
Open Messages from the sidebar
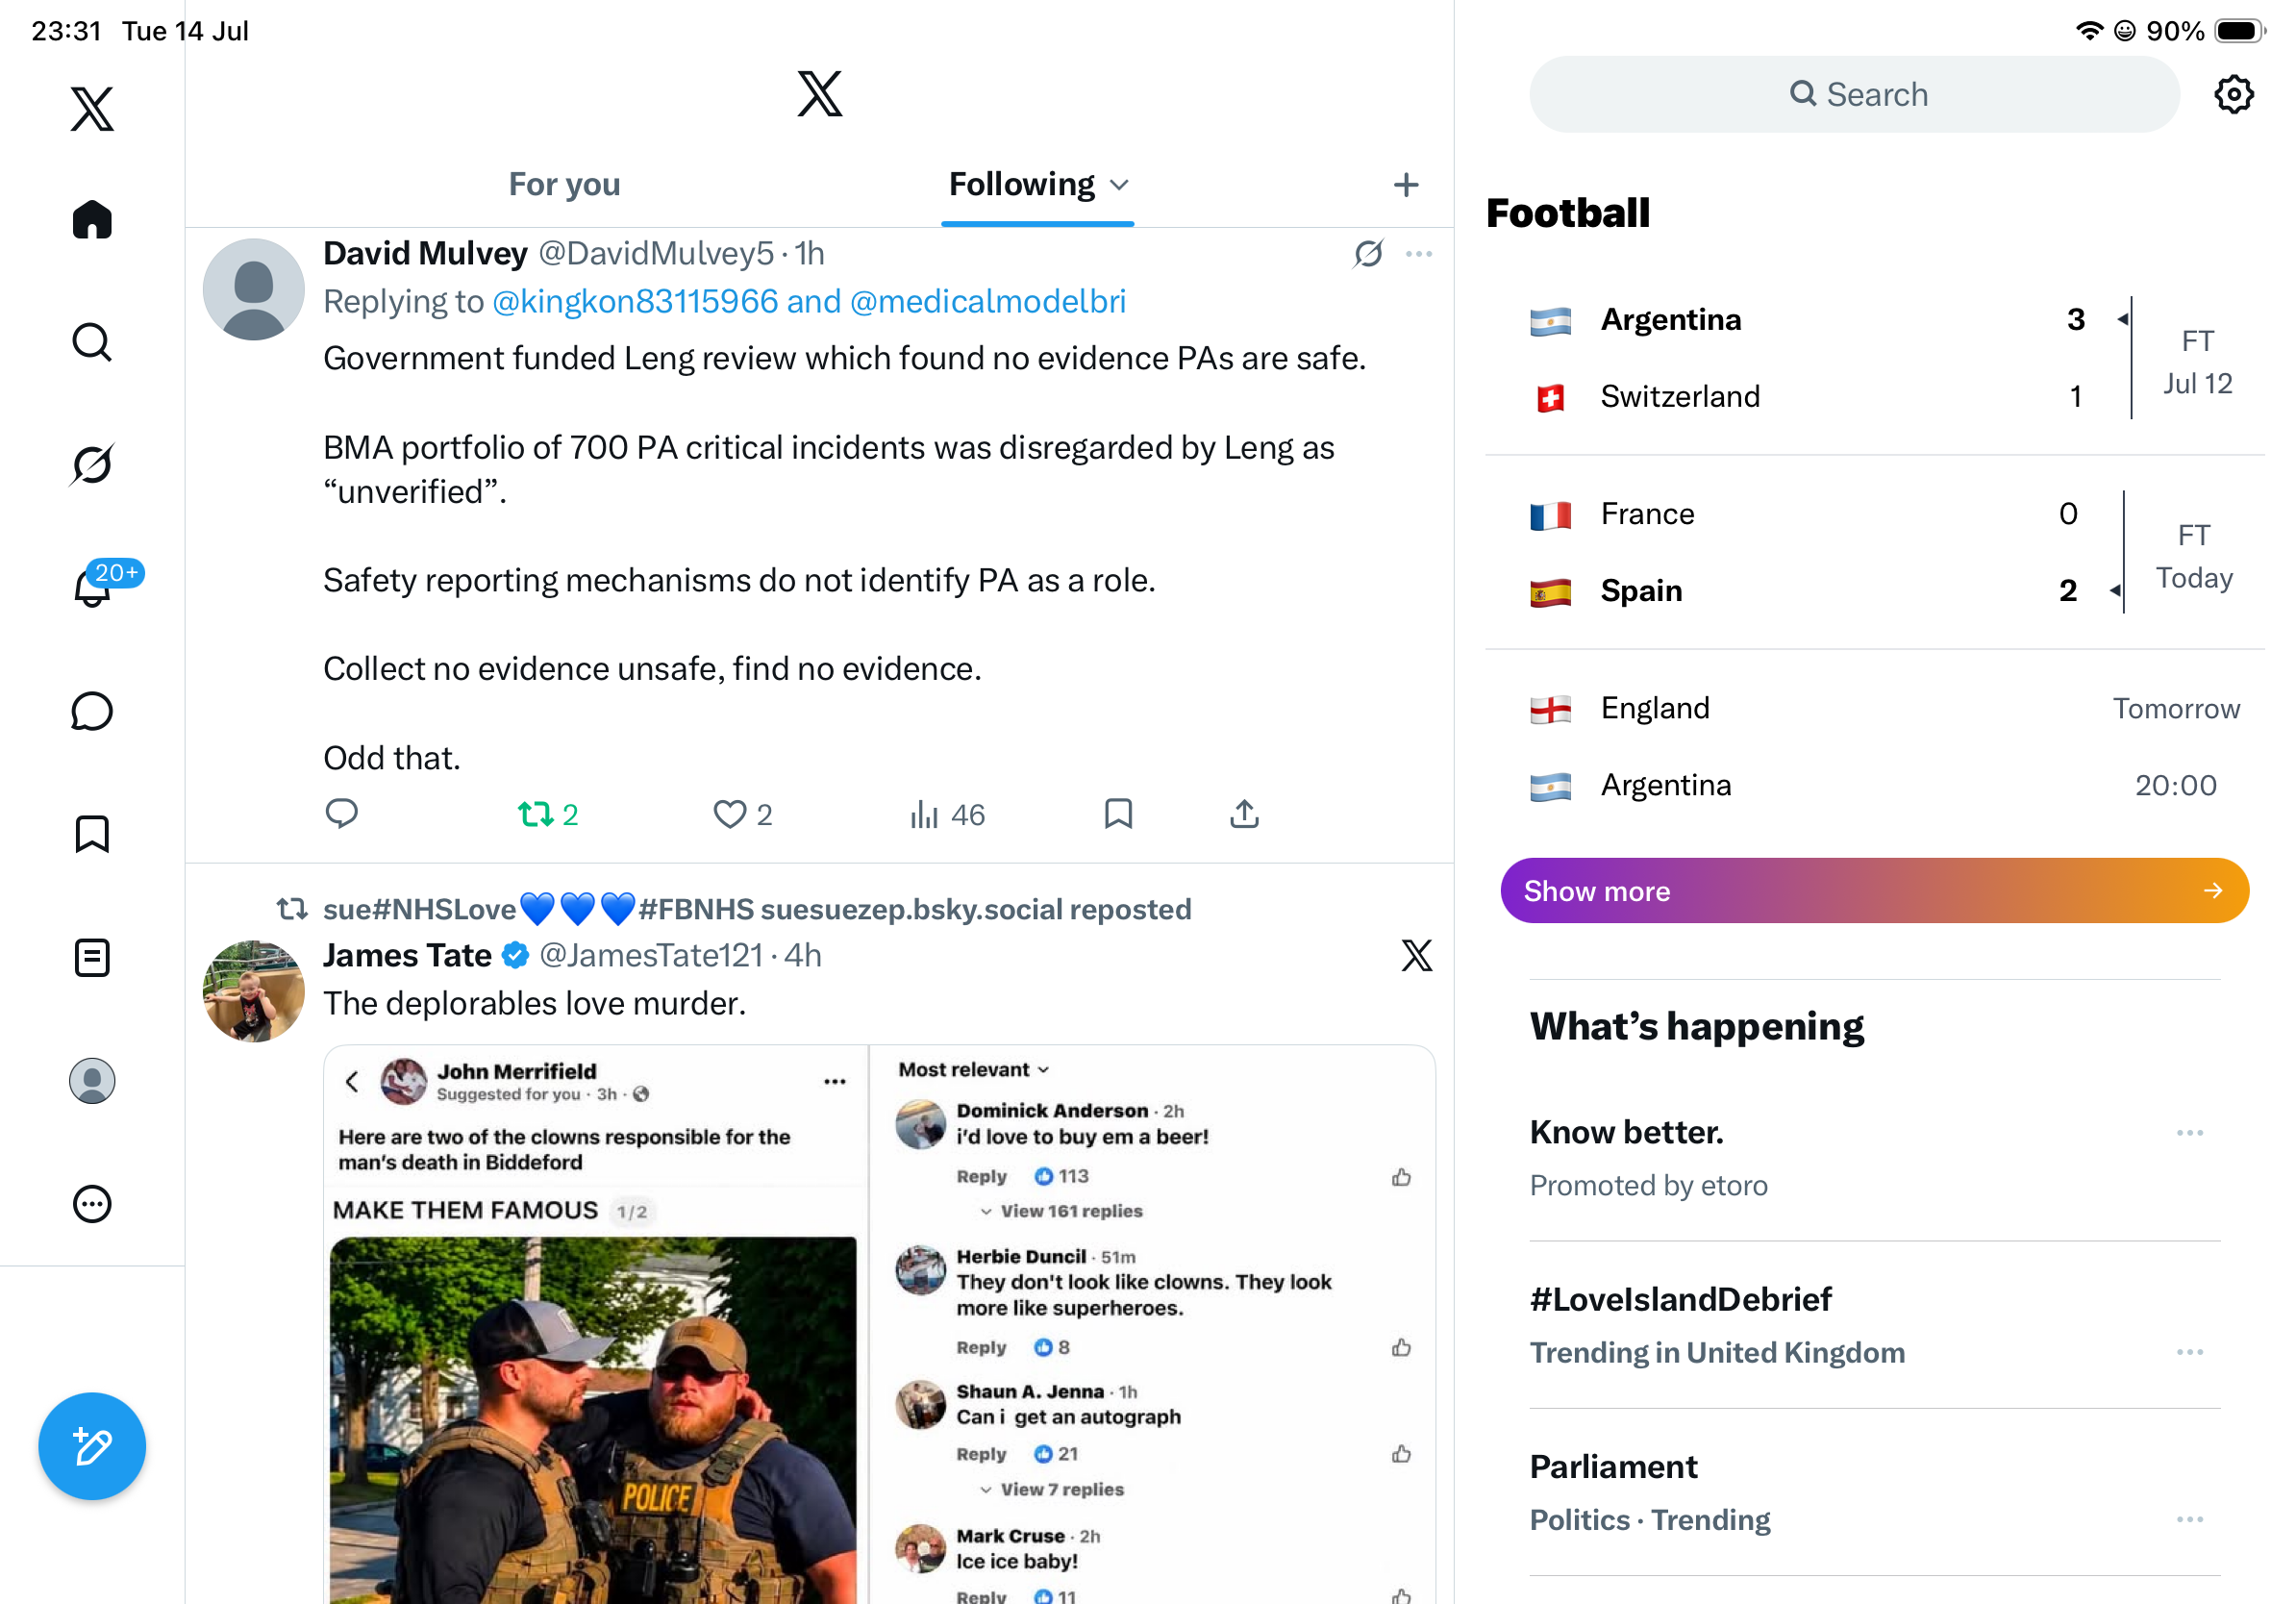tap(92, 711)
